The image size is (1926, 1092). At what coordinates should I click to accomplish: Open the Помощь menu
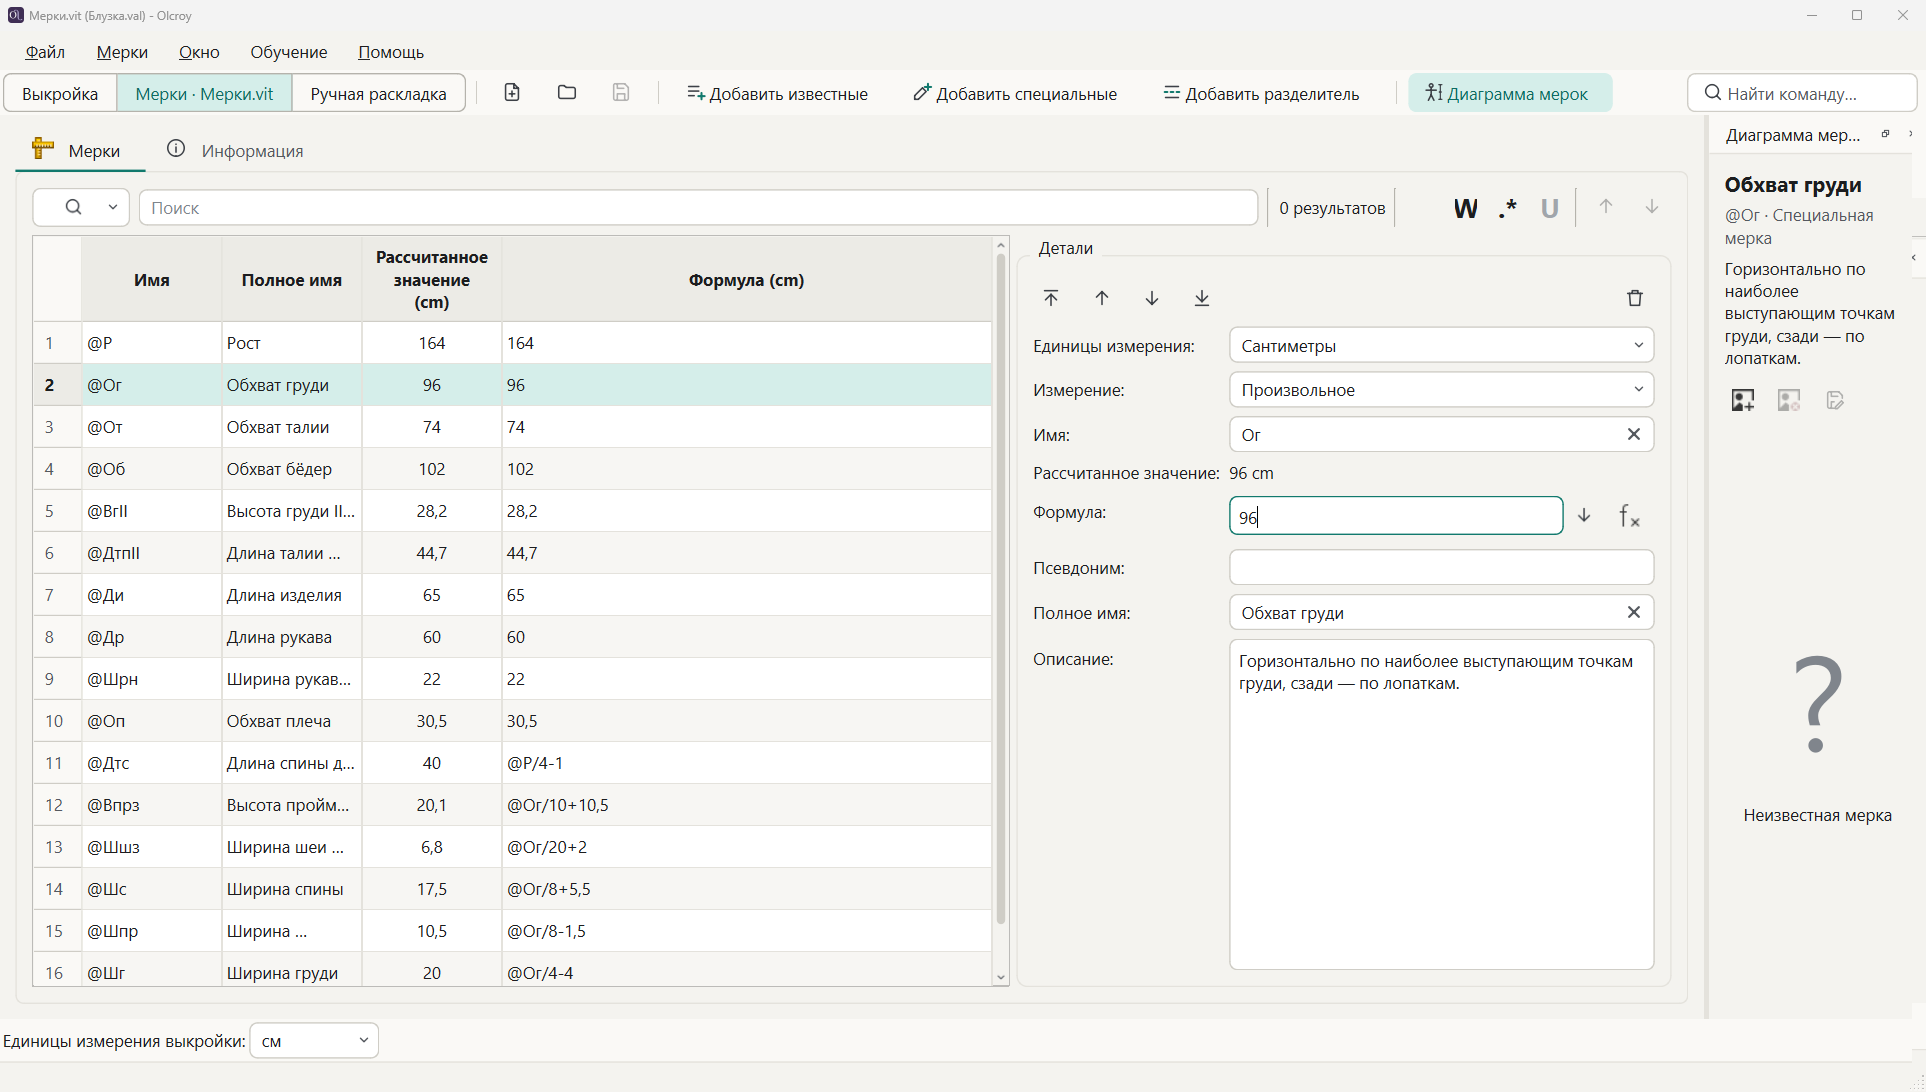pos(391,52)
